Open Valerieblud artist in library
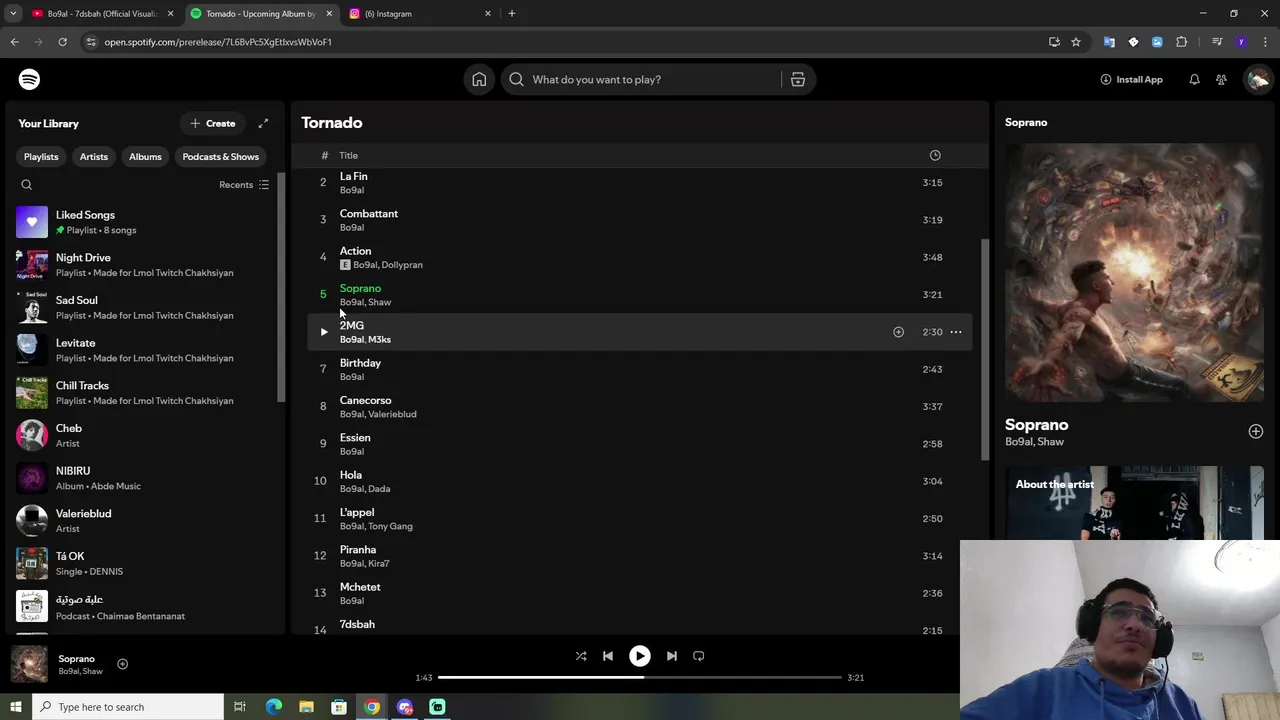 click(x=145, y=521)
